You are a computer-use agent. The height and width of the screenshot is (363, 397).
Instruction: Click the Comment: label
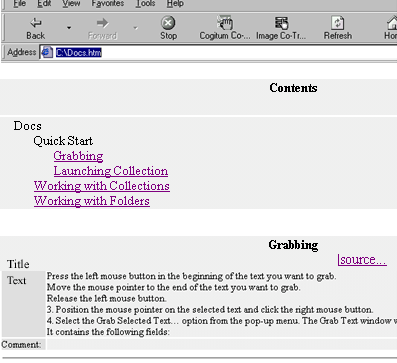(21, 344)
